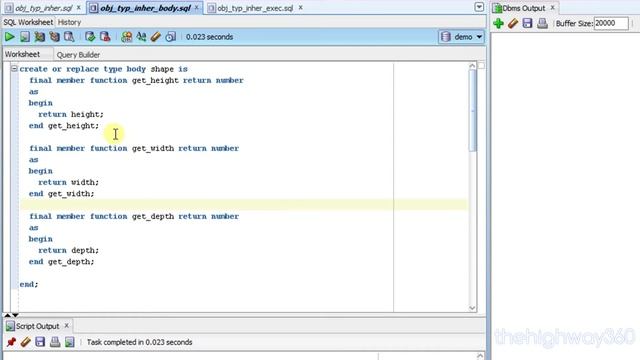Collapse the create type body code block
Screen dimensions: 640x360
point(14,69)
